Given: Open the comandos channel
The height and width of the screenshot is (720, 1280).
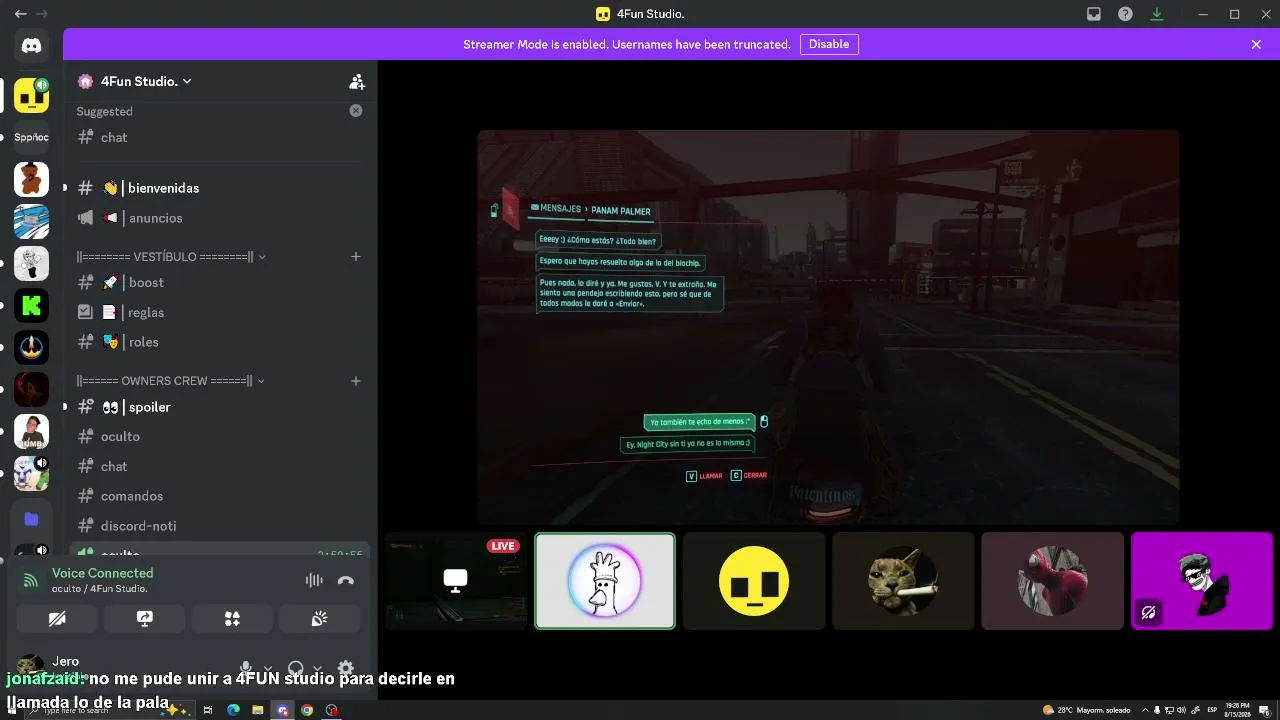Looking at the screenshot, I should click(x=219, y=496).
